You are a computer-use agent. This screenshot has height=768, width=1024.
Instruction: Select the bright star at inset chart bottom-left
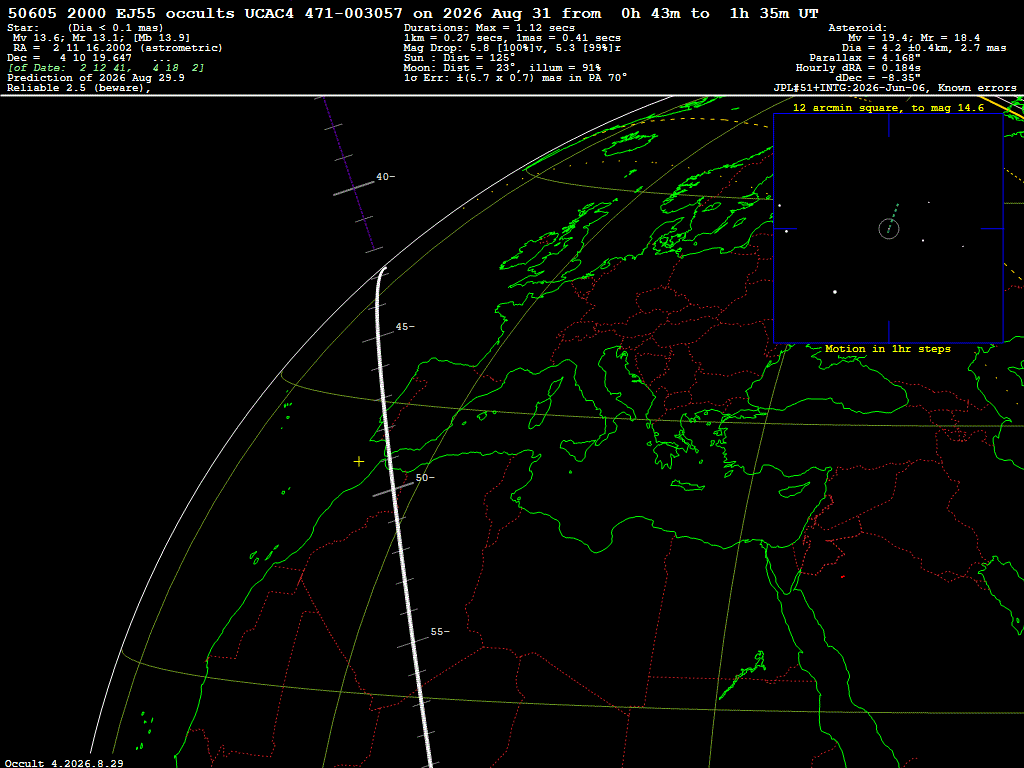(835, 292)
